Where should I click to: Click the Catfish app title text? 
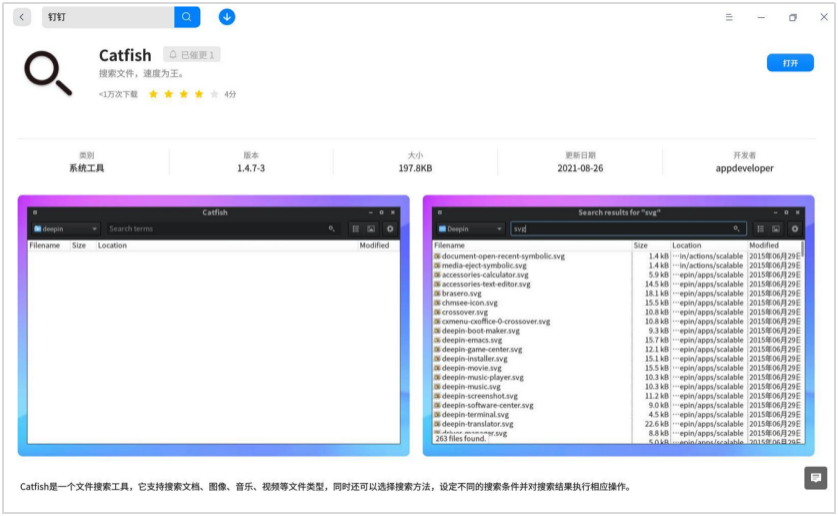[x=125, y=55]
